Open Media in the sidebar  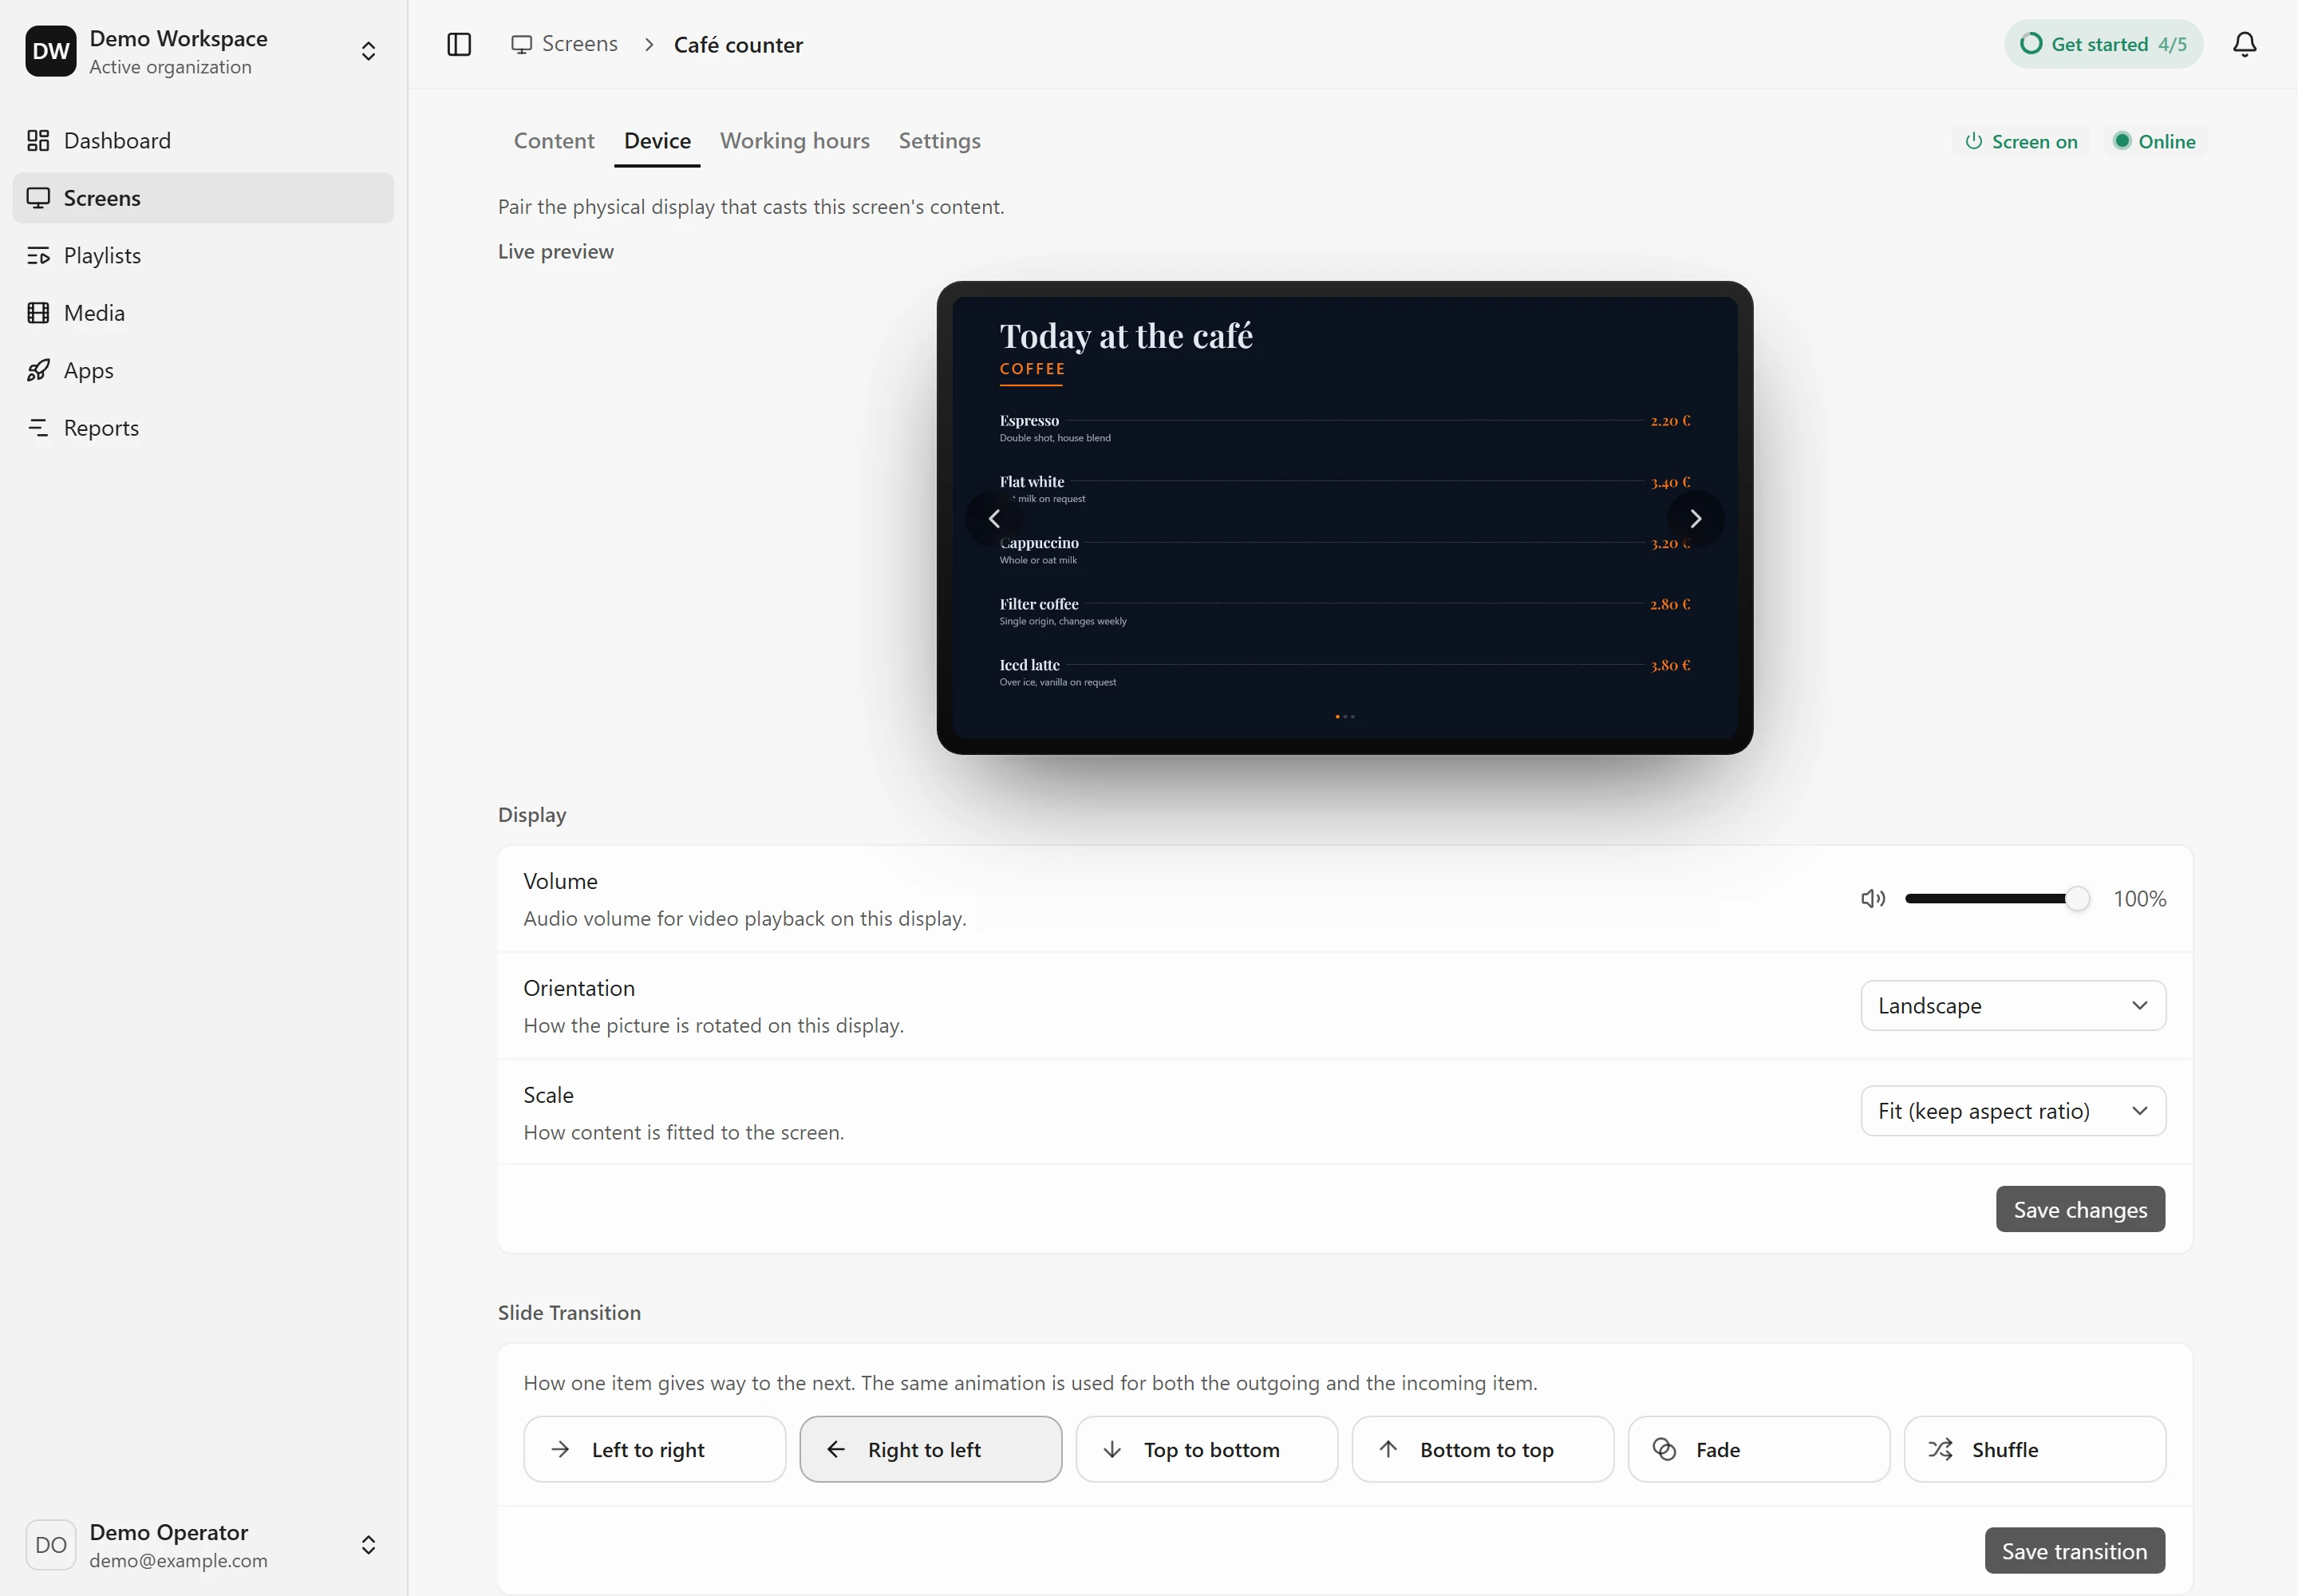(203, 313)
